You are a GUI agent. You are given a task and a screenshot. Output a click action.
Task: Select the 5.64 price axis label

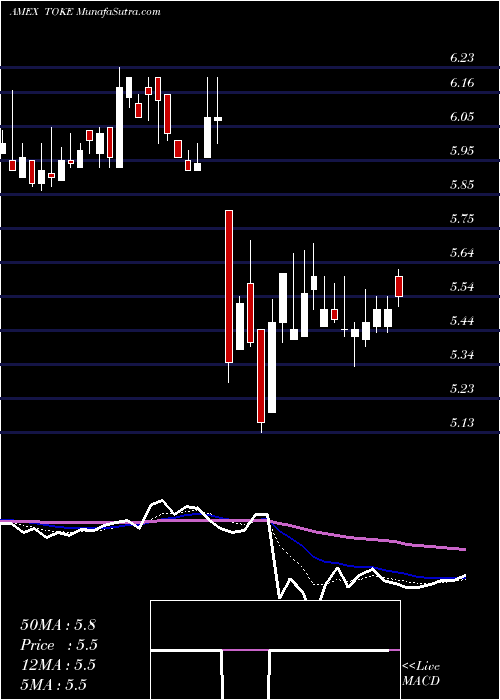461,252
